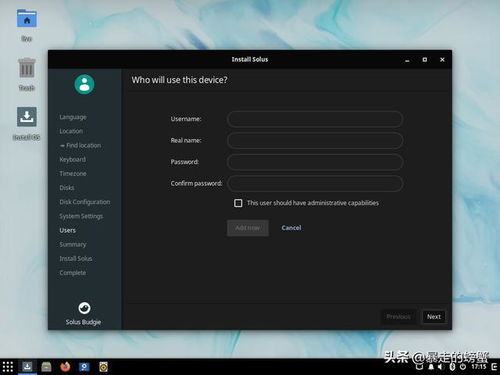Minimize the Install Solus window
Viewport: 500px width, 375px height.
coord(407,60)
